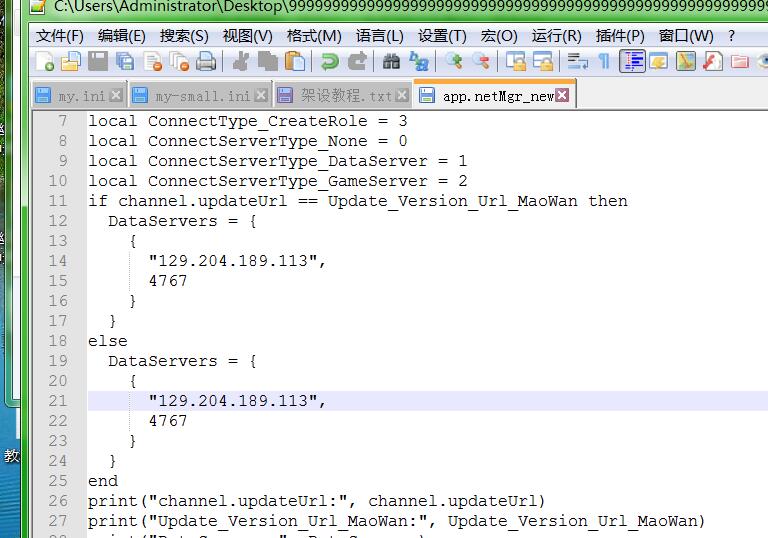The height and width of the screenshot is (538, 768).
Task: Zoom out using the magnifier minus icon
Action: click(x=481, y=62)
